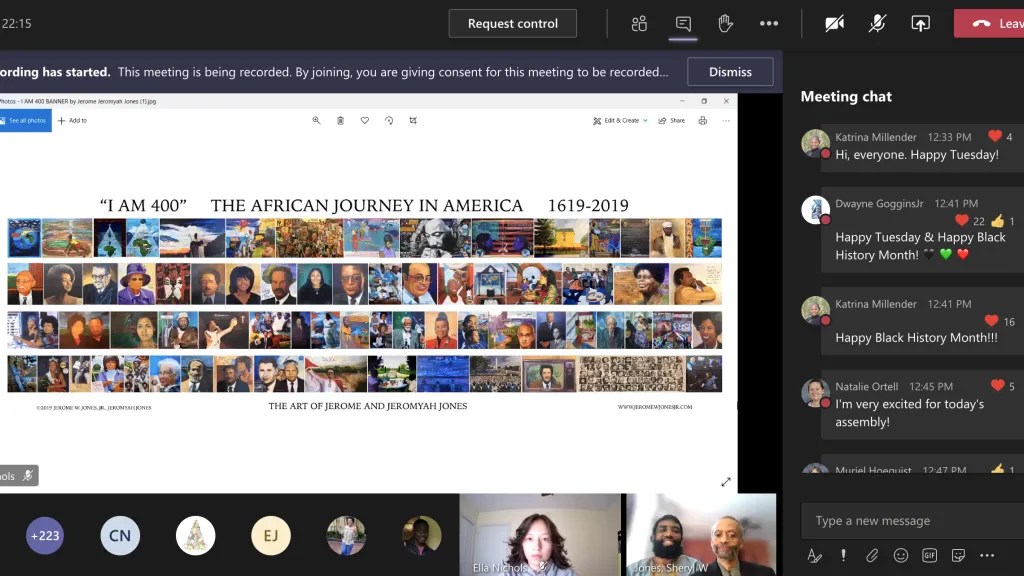Toggle the meeting chat panel icon
Image resolution: width=1024 pixels, height=576 pixels.
pos(683,24)
